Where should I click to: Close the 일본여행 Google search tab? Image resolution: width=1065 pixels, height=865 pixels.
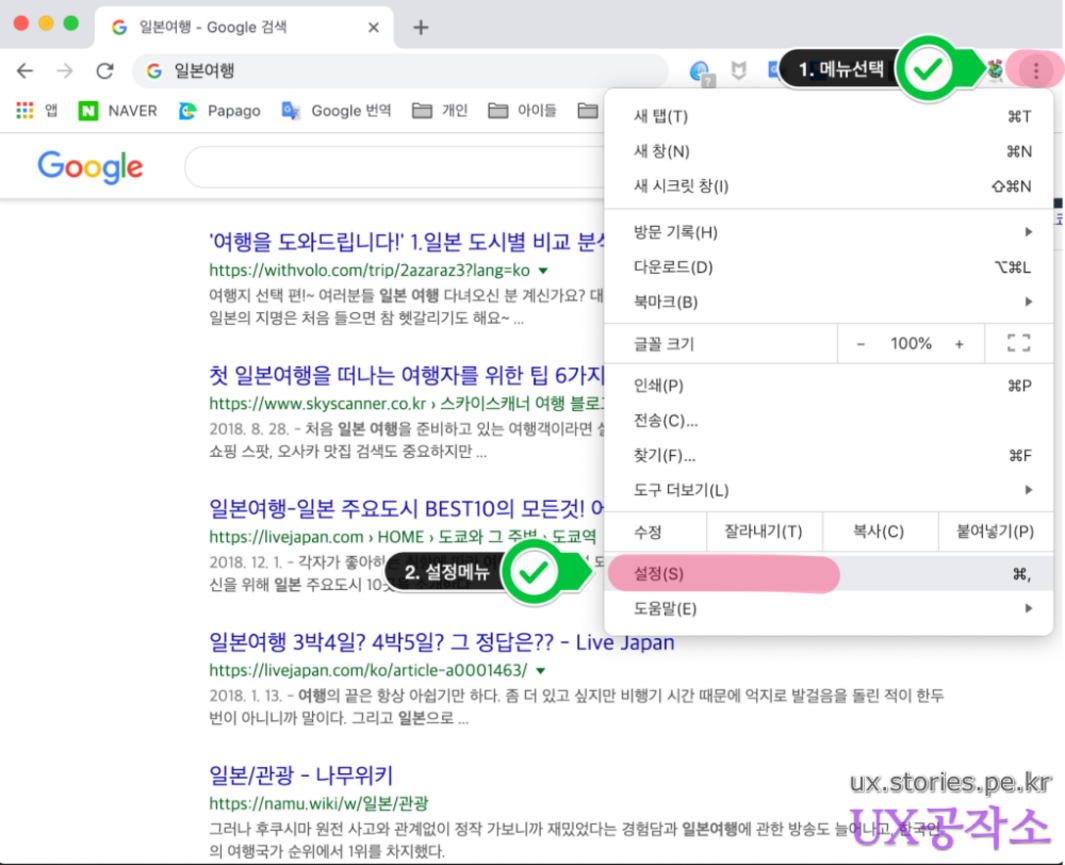(374, 27)
